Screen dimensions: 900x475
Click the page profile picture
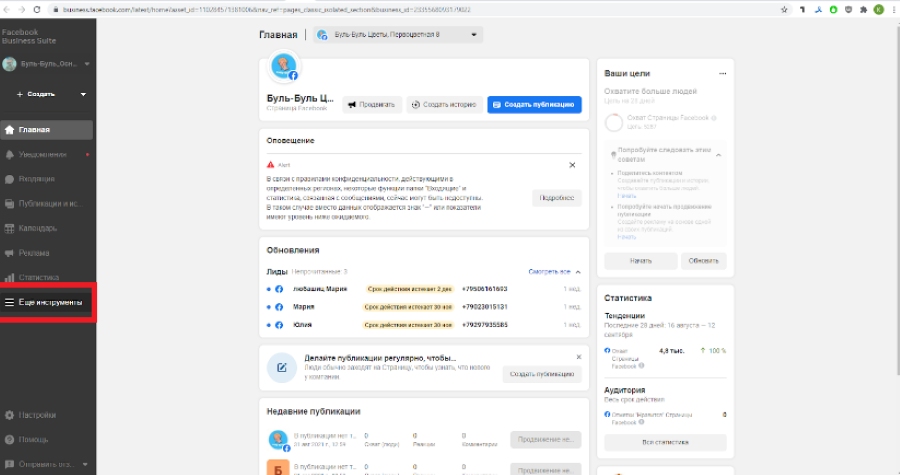[x=284, y=67]
